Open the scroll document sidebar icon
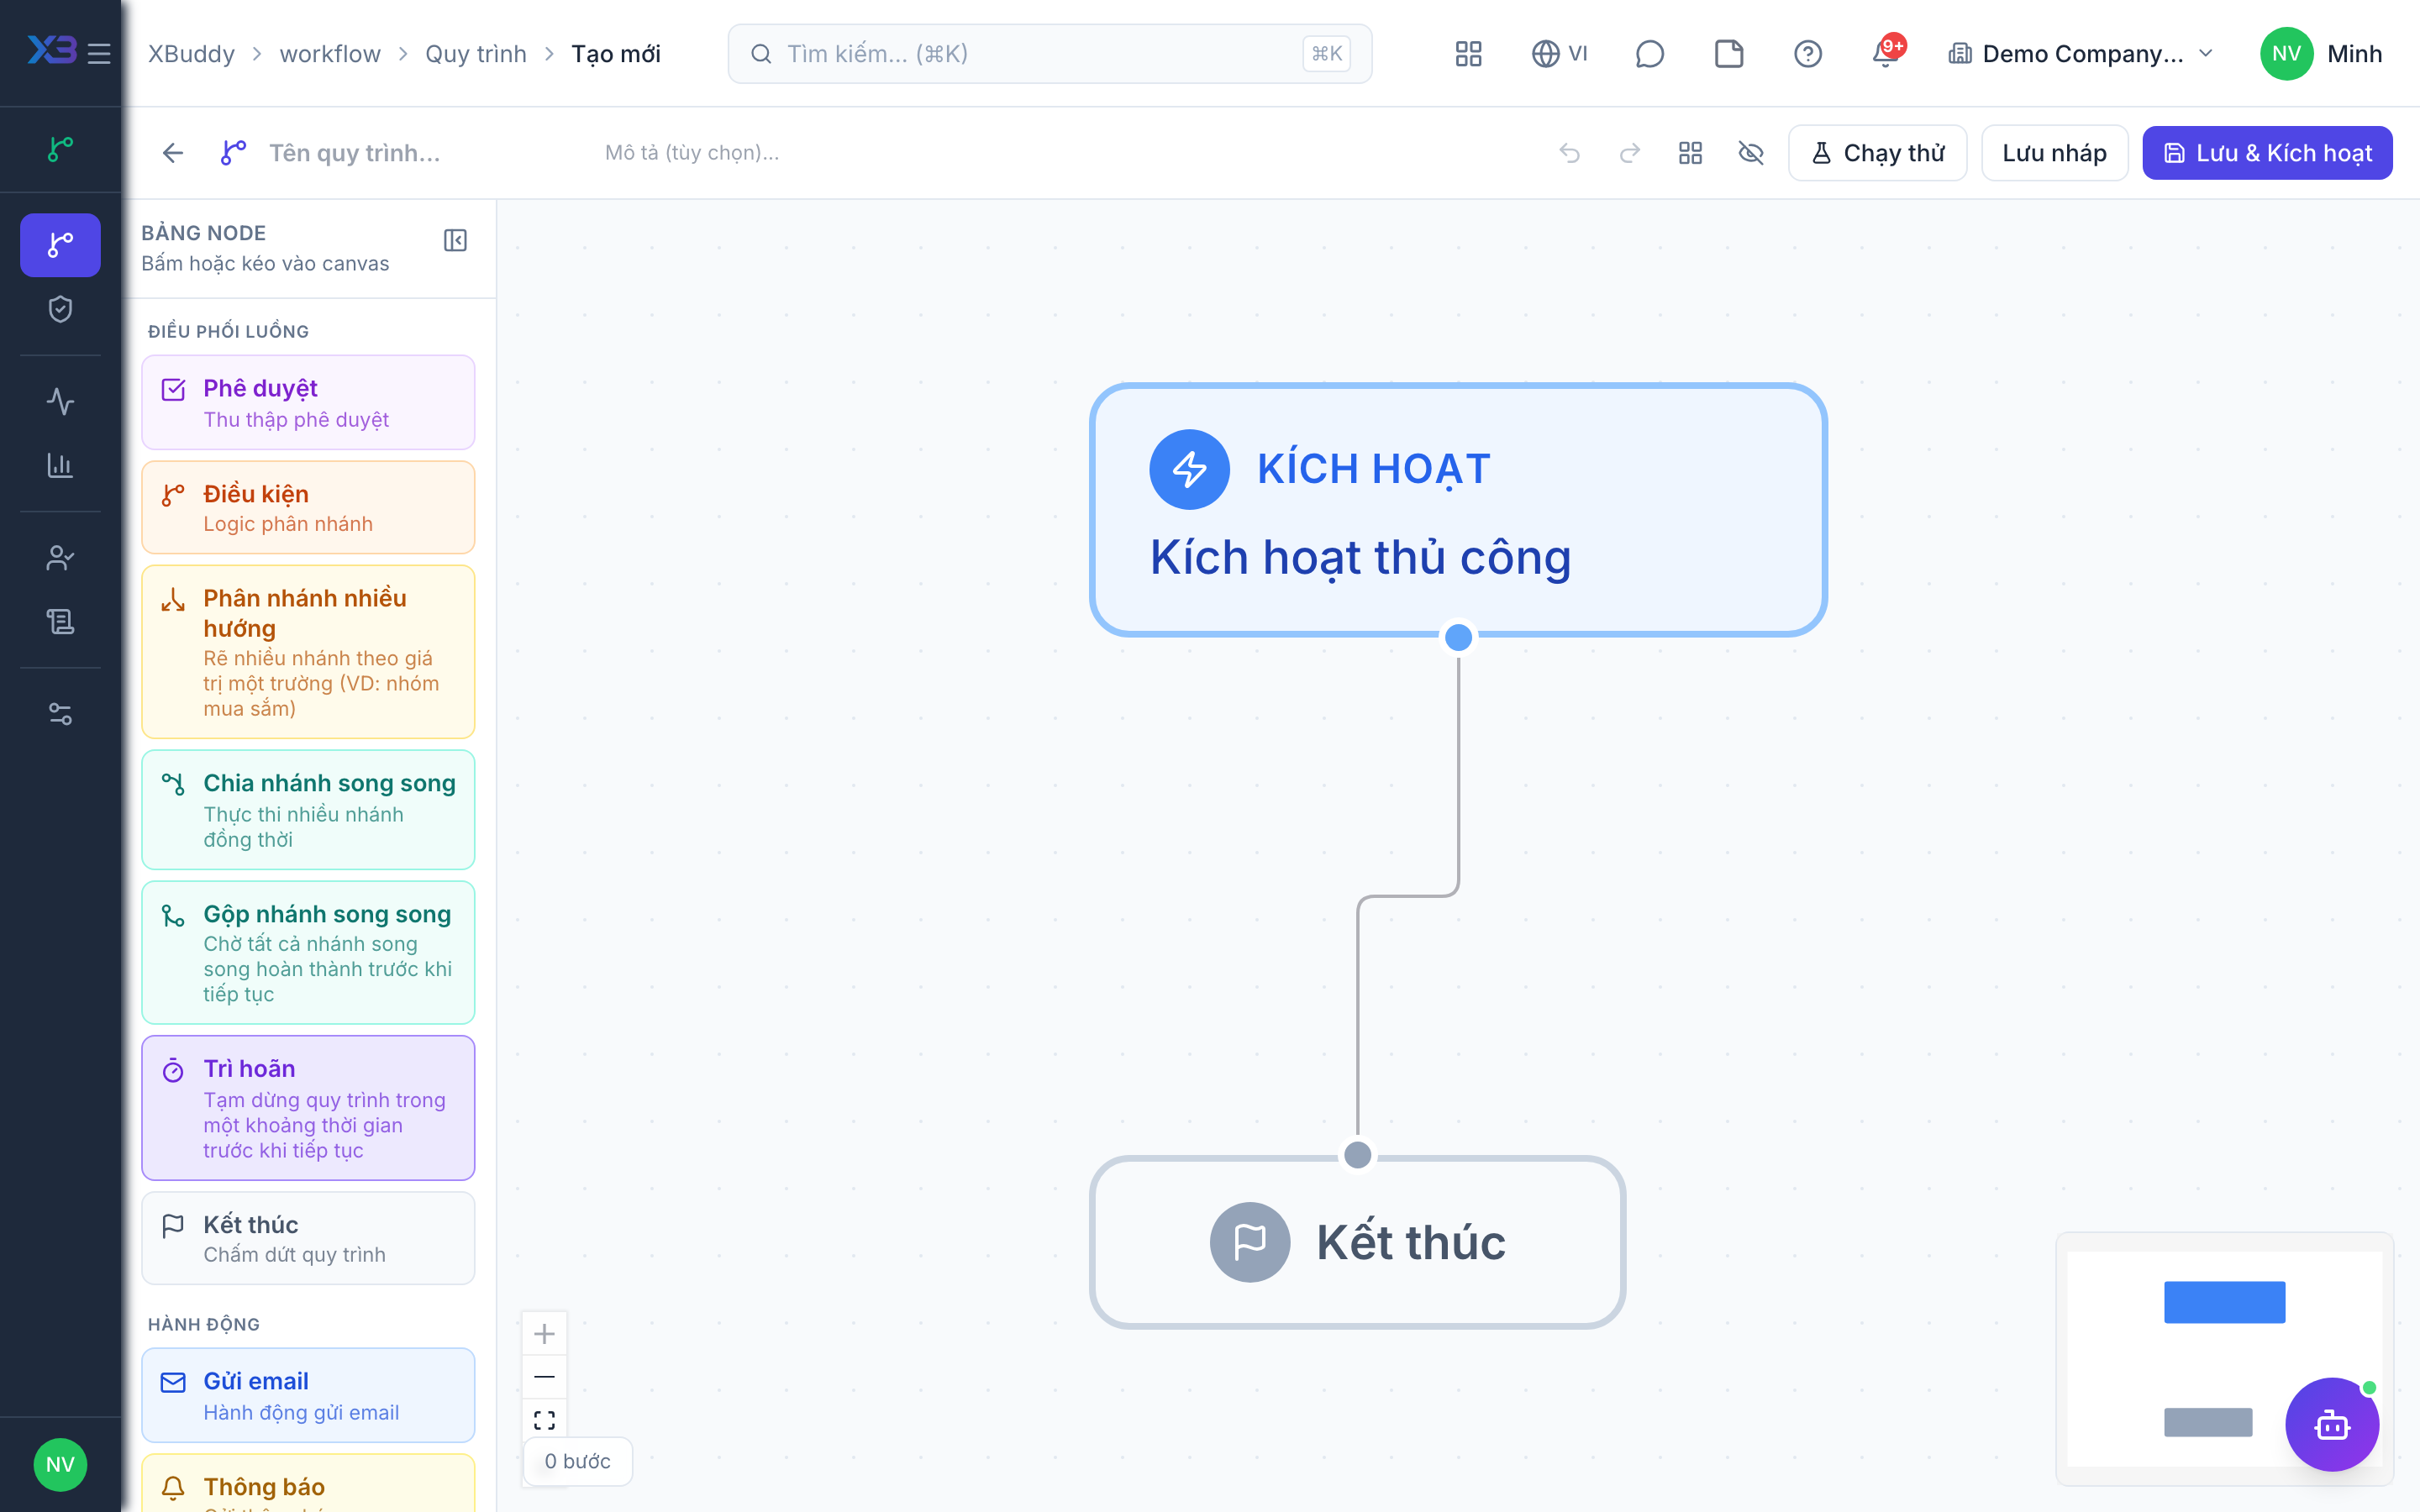Screen dimensions: 2420x1512 tap(60, 621)
